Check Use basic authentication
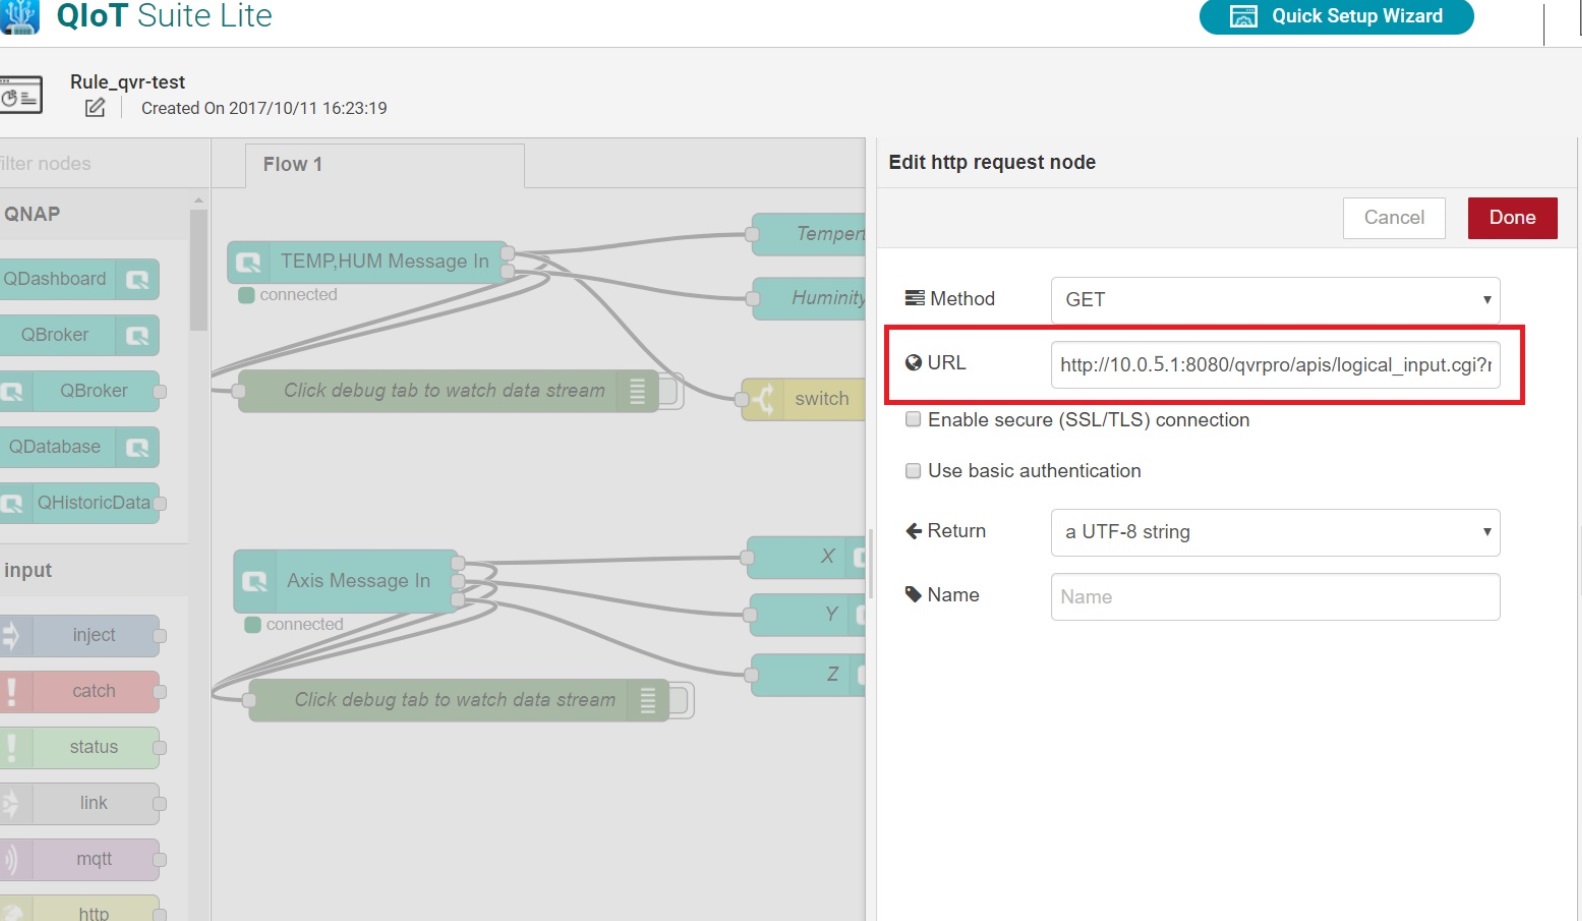This screenshot has width=1582, height=921. [913, 471]
